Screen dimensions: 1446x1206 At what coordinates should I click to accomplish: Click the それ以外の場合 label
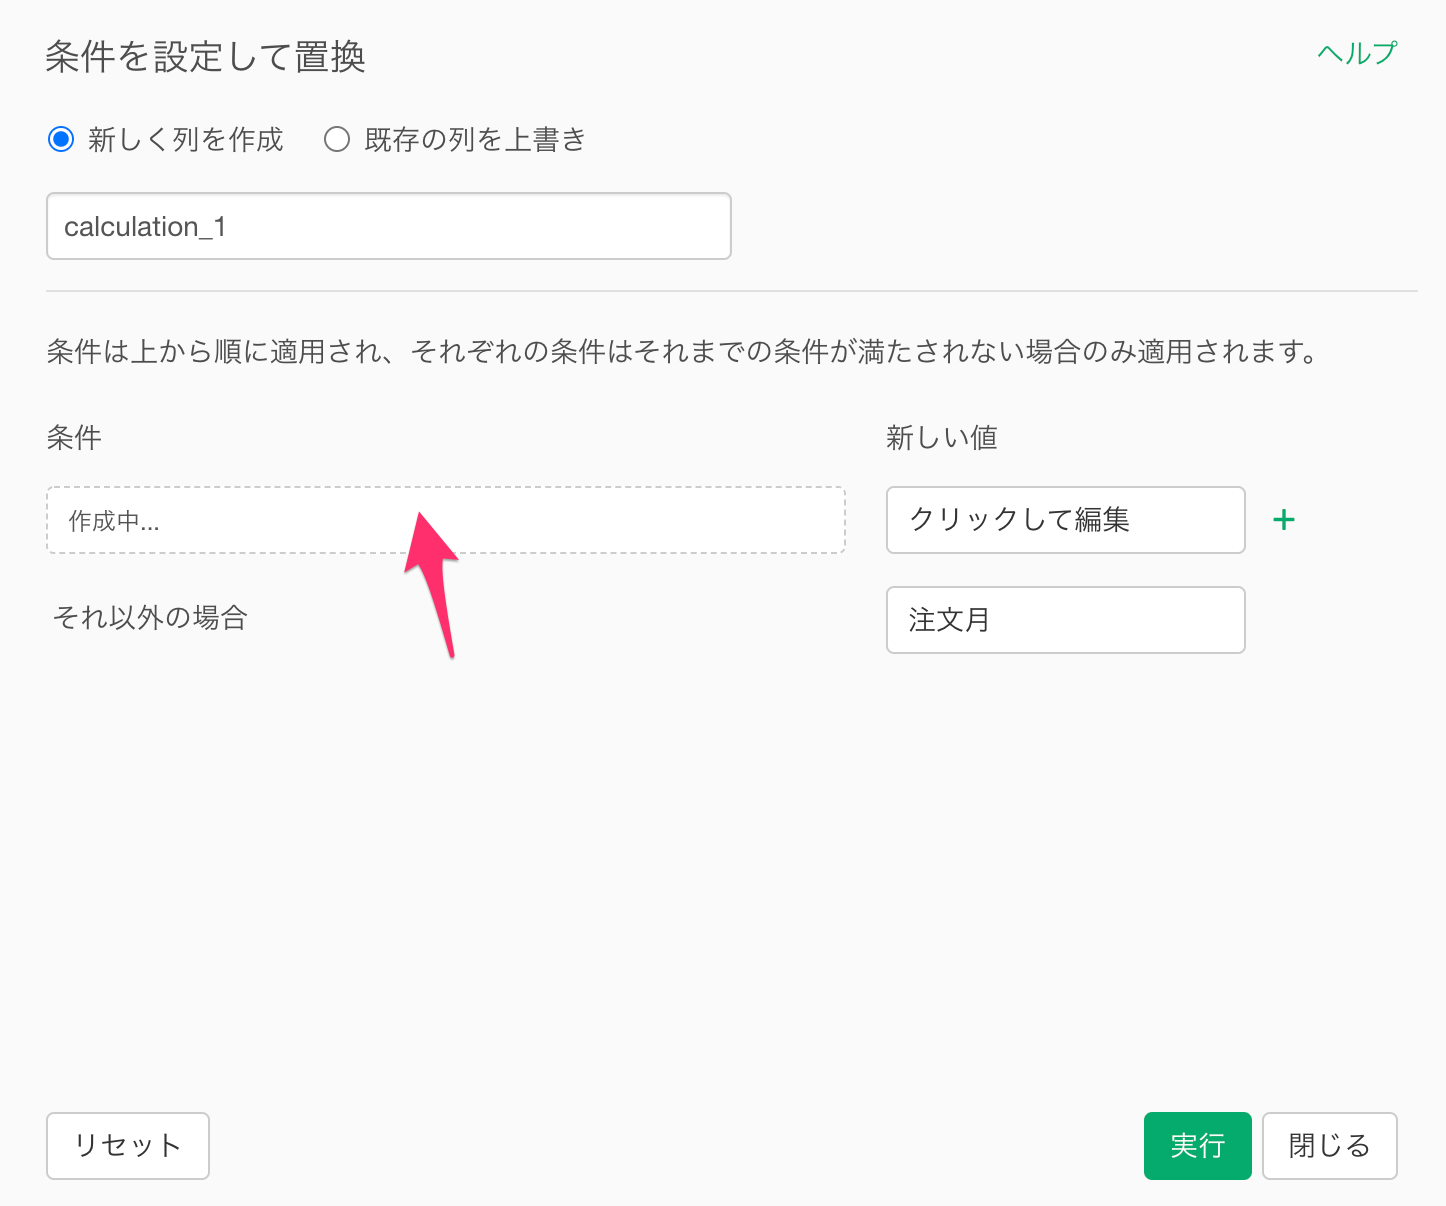(150, 618)
